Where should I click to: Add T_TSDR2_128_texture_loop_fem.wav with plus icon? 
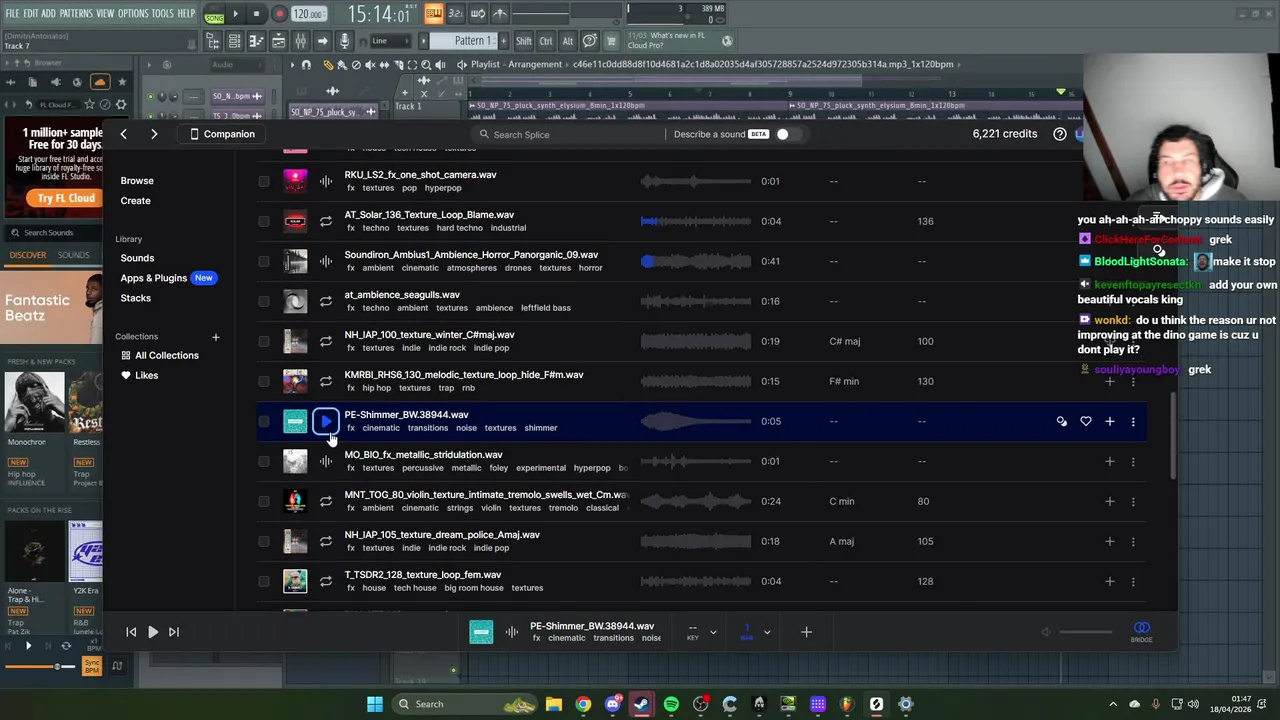click(x=1110, y=581)
